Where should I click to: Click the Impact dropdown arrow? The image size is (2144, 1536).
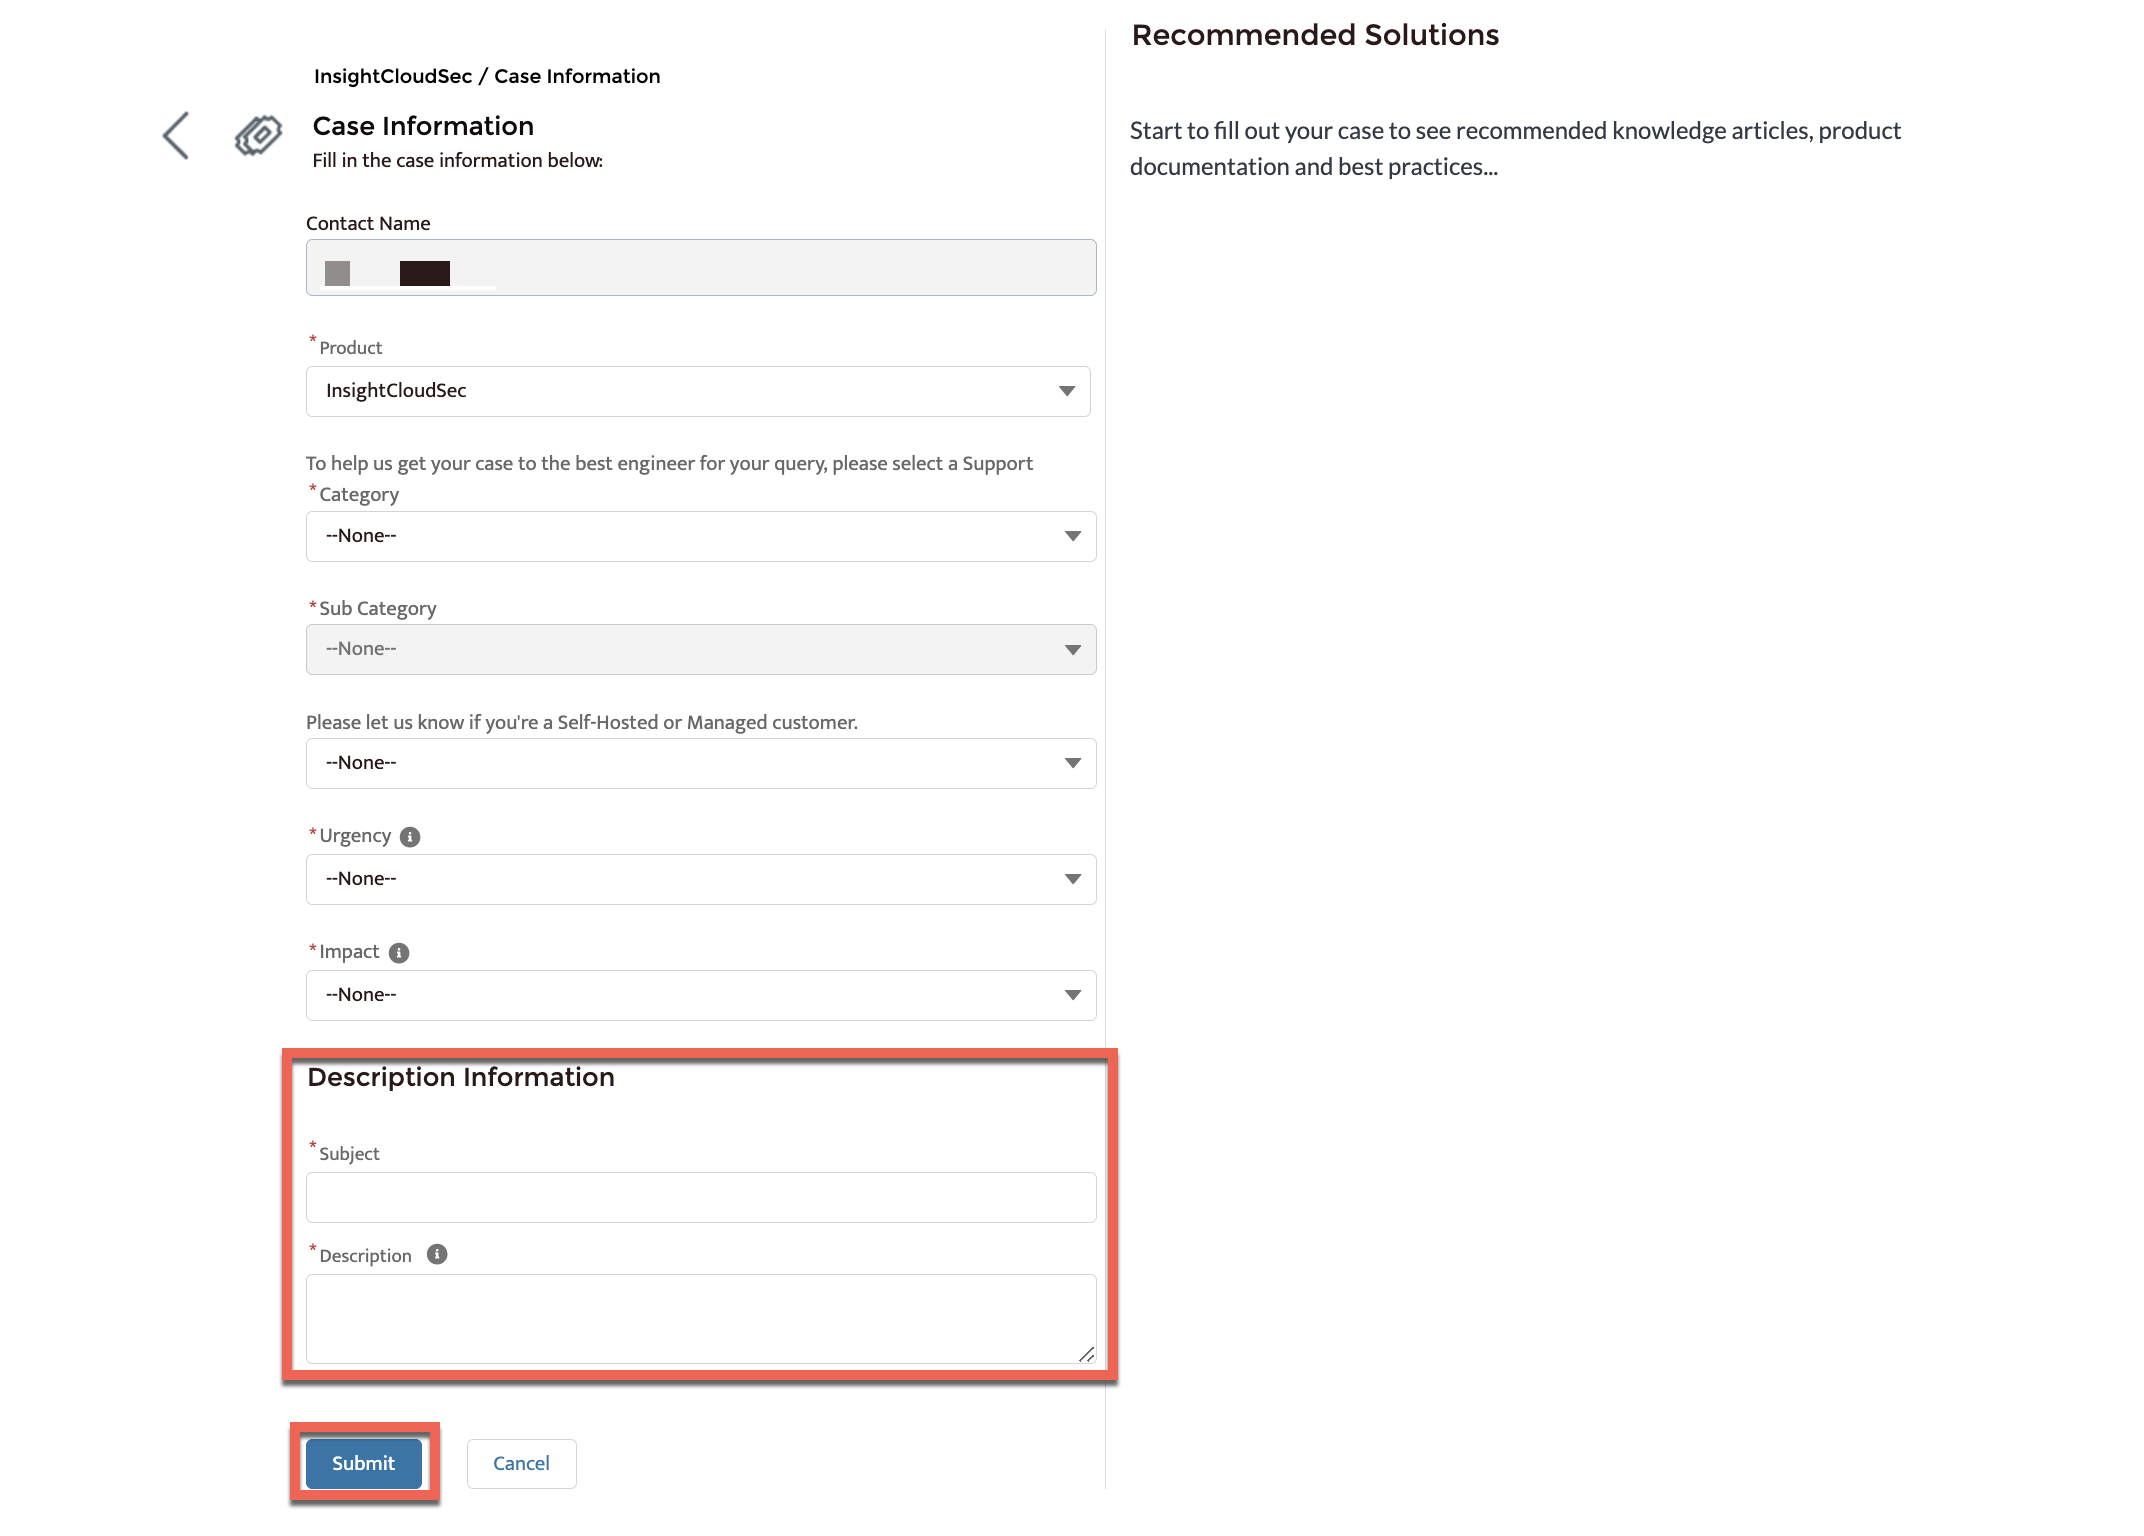point(1073,995)
